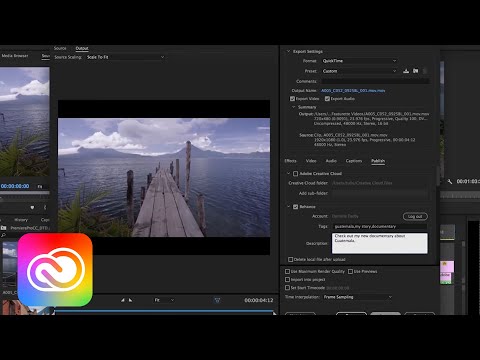Click the Behance Tags input field
The height and width of the screenshot is (360, 480).
(x=380, y=226)
